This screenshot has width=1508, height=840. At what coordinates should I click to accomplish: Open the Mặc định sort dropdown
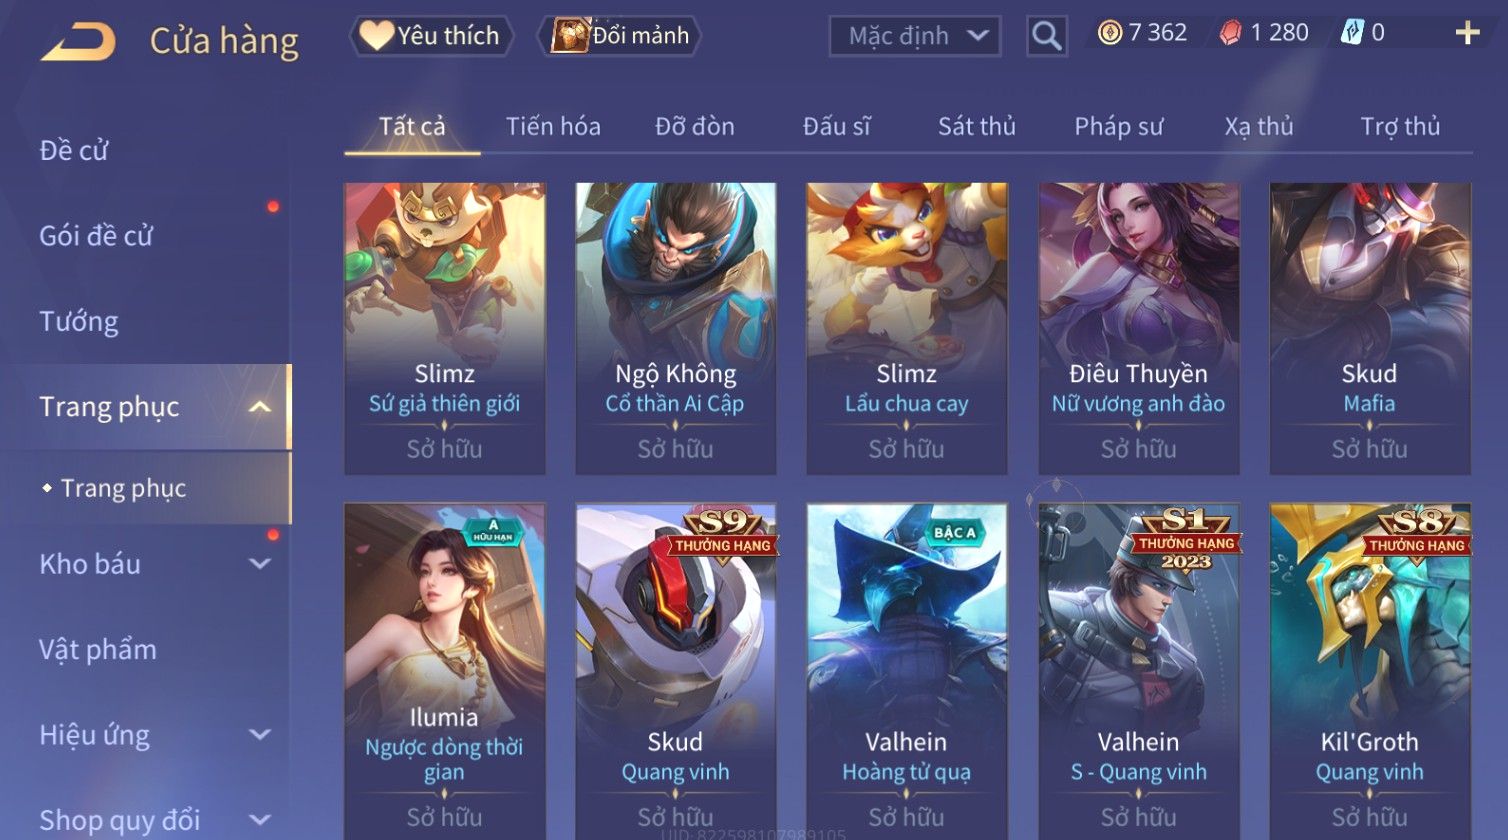(x=914, y=36)
